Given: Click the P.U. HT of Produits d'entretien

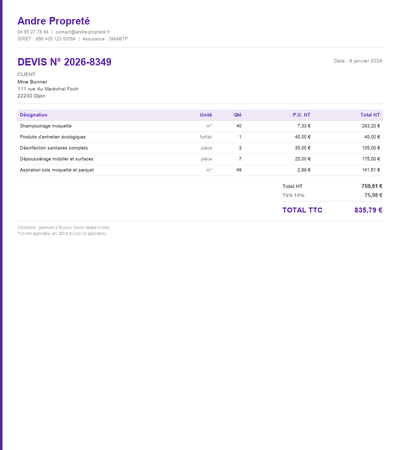Looking at the screenshot, I should coord(302,137).
